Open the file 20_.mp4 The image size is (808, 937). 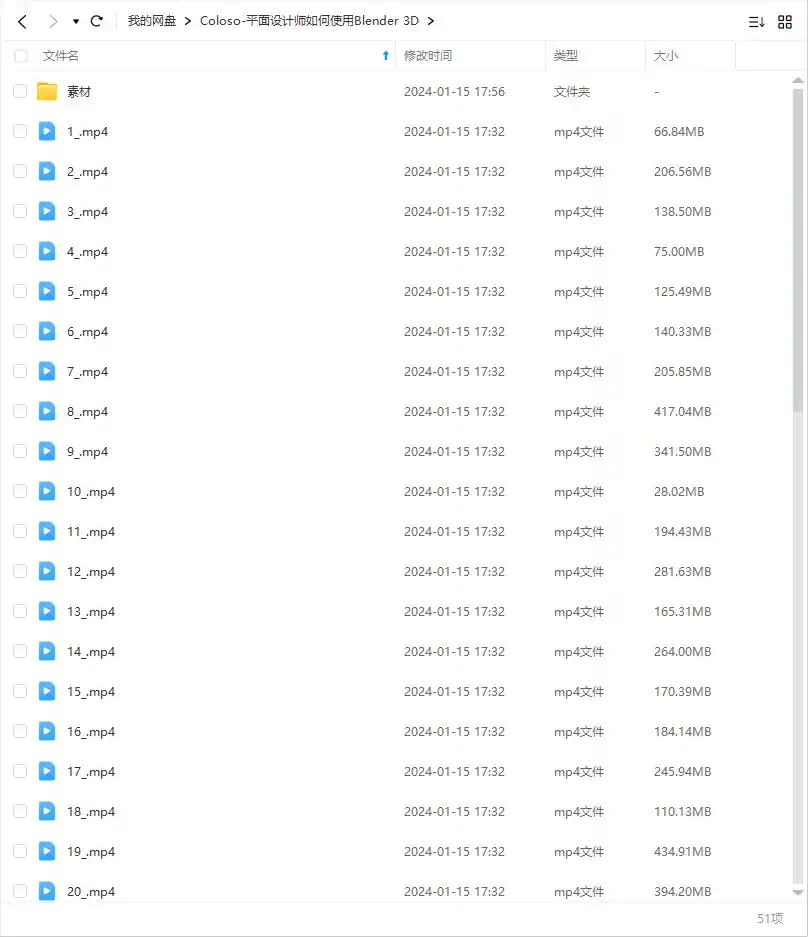tap(91, 891)
